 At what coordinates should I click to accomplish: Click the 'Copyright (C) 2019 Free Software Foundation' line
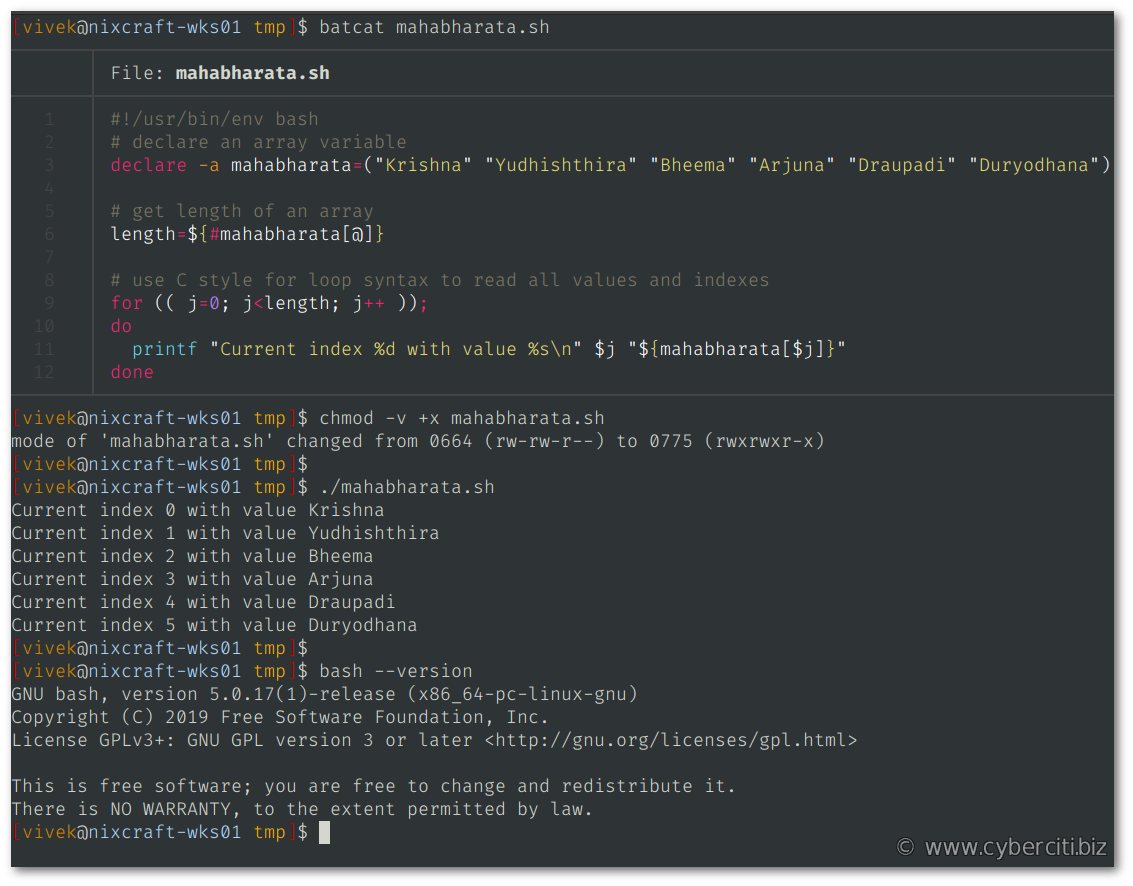point(280,718)
